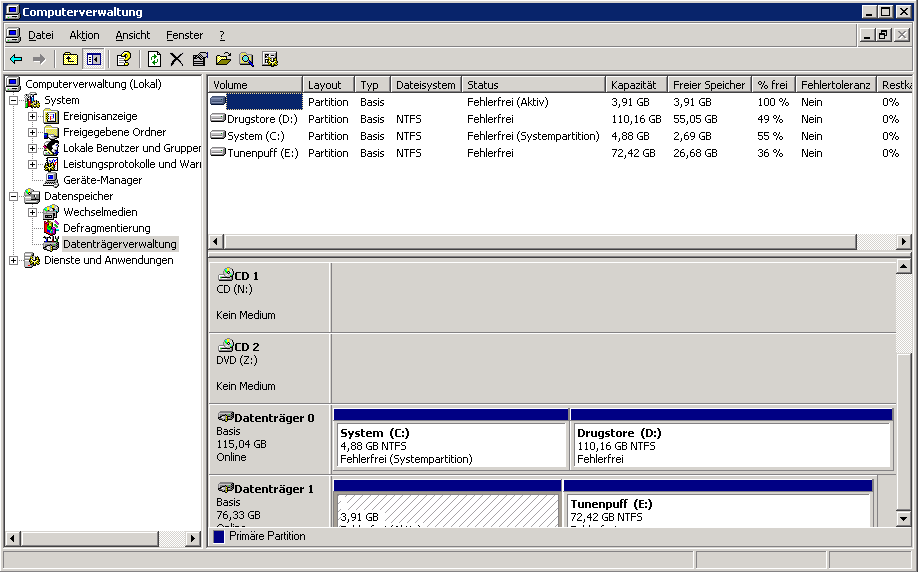
Task: Click the title bar Computerverwaltung icon
Action: pyautogui.click(x=12, y=12)
